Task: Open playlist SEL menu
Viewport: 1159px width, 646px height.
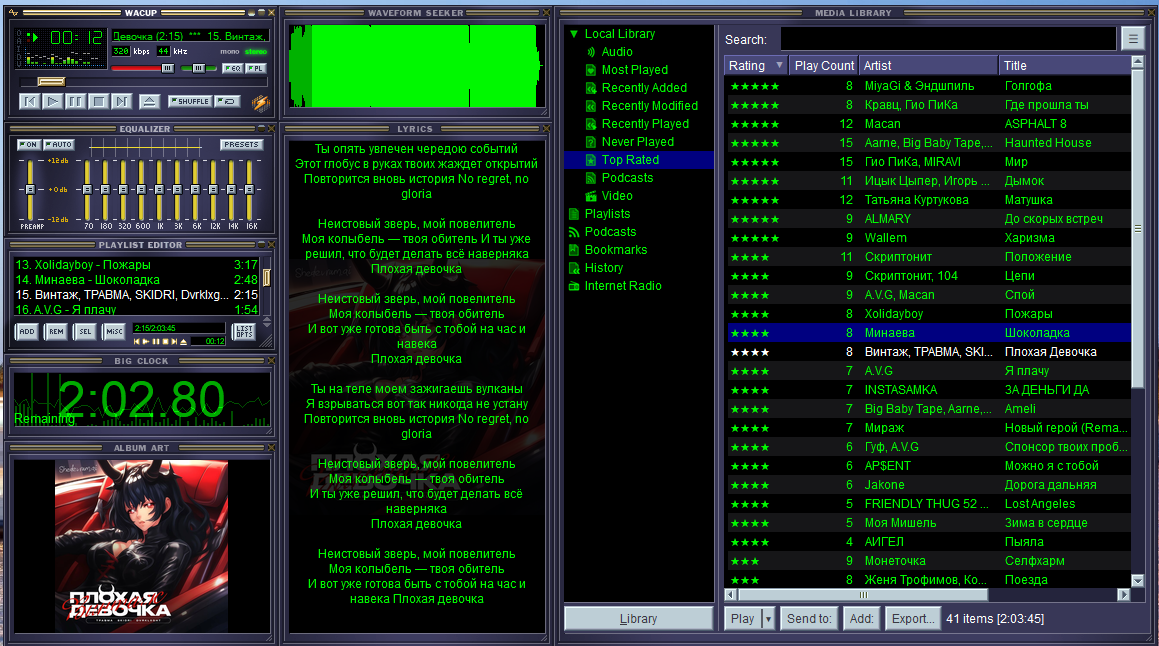Action: click(85, 332)
